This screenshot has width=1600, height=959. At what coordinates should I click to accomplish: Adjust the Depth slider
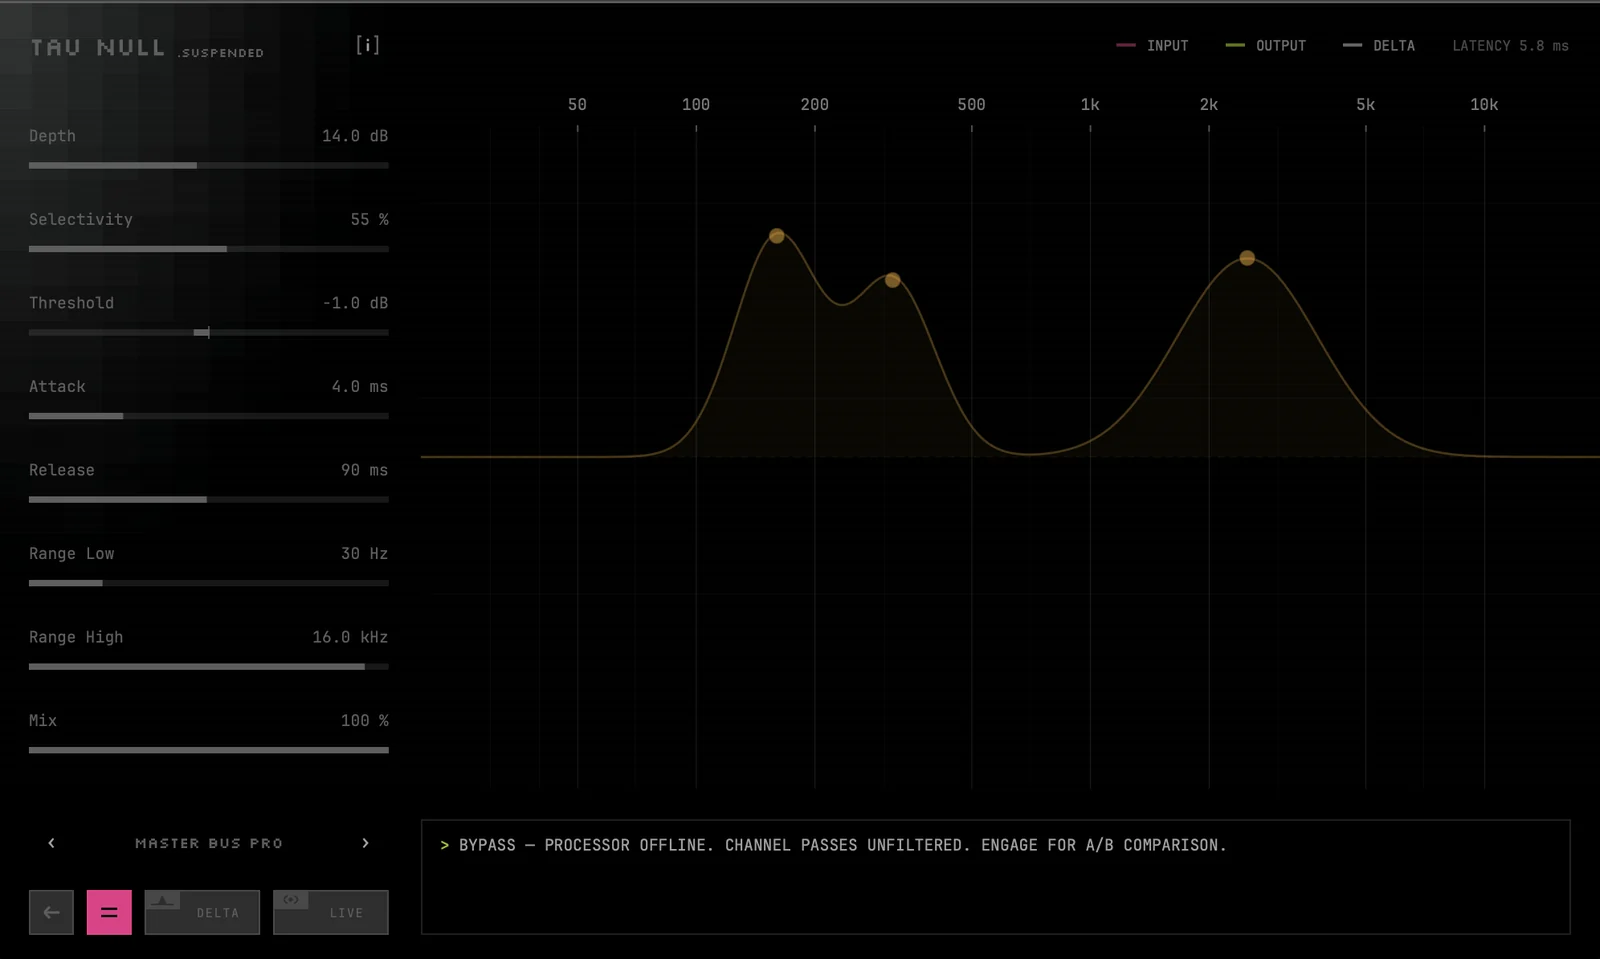209,165
